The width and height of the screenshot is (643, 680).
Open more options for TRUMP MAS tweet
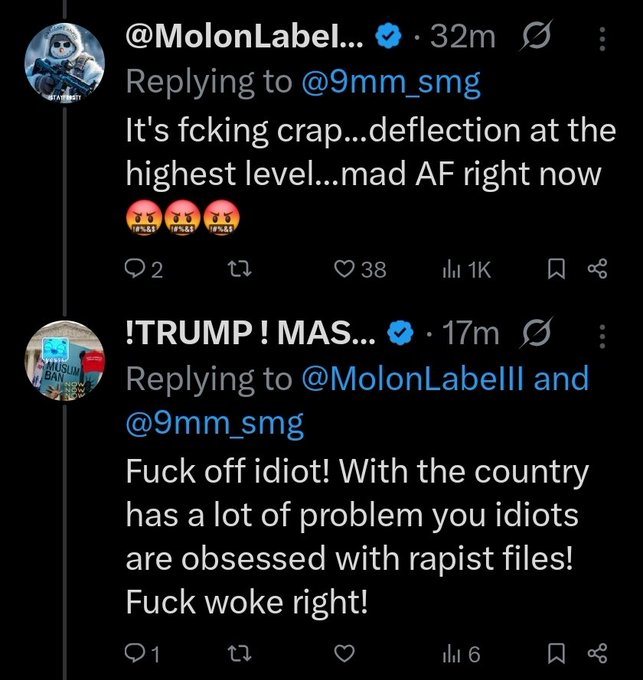601,334
